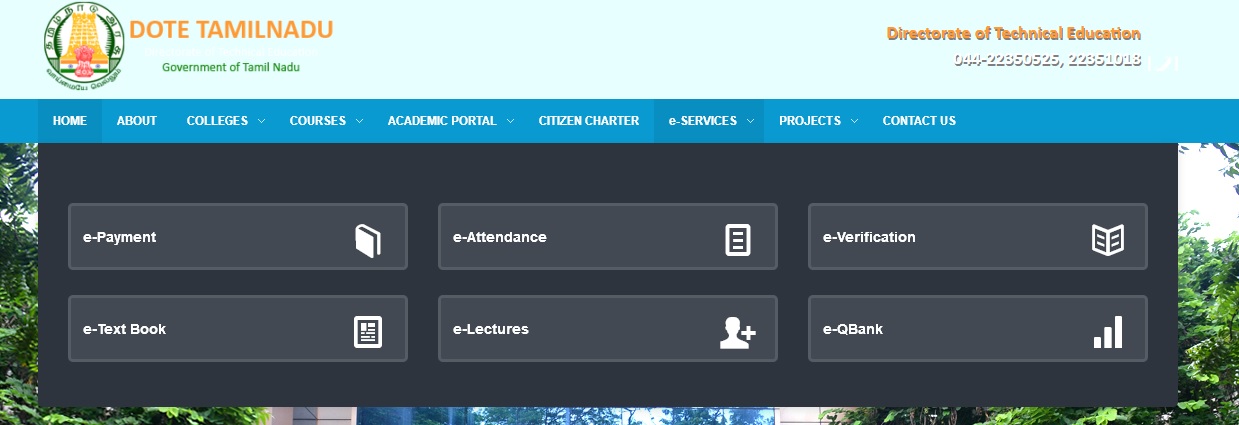
Task: Collapse the e-SERVICES dropdown chevron
Action: [x=750, y=121]
